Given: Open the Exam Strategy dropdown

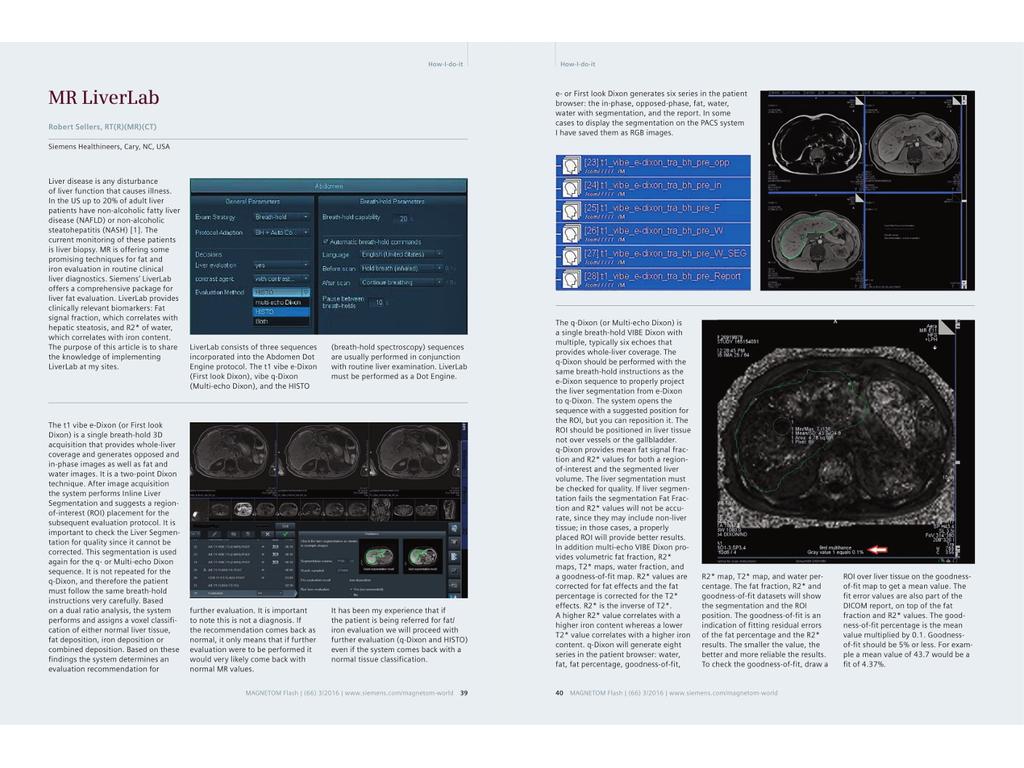Looking at the screenshot, I should click(283, 217).
